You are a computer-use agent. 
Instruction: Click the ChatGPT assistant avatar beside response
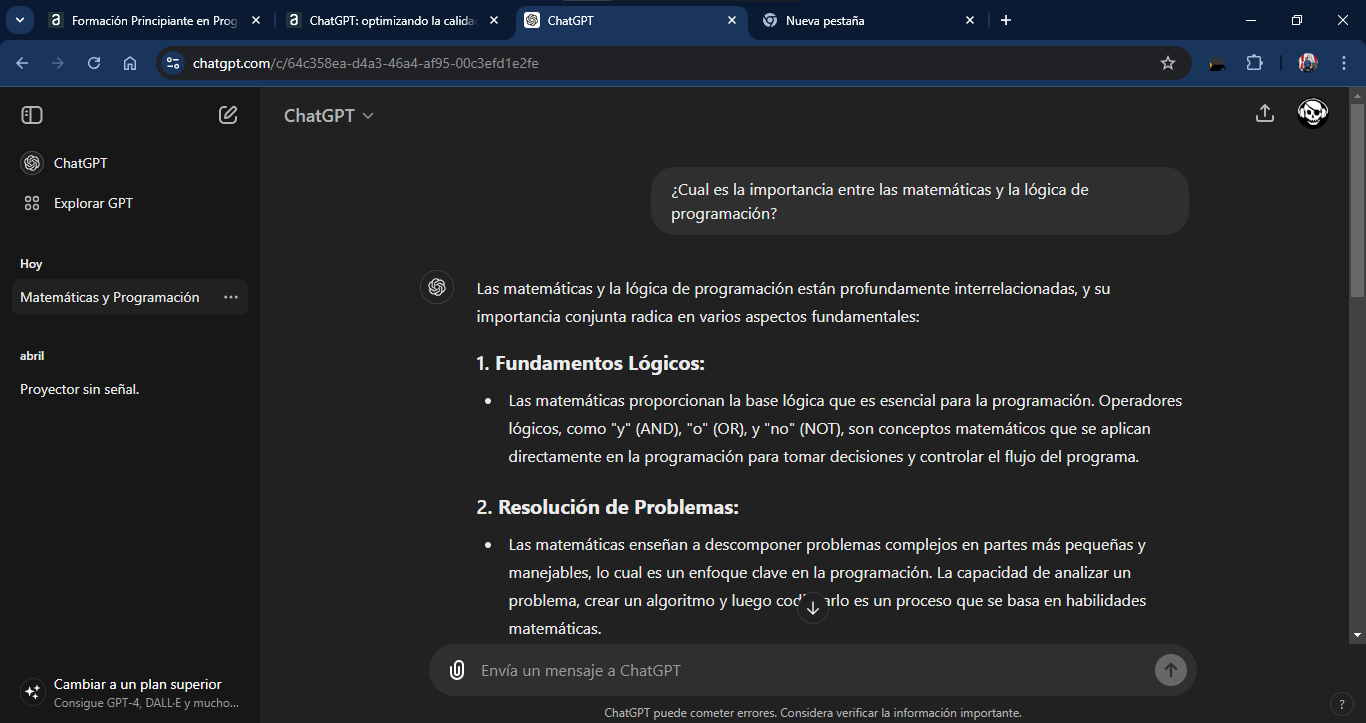point(437,287)
